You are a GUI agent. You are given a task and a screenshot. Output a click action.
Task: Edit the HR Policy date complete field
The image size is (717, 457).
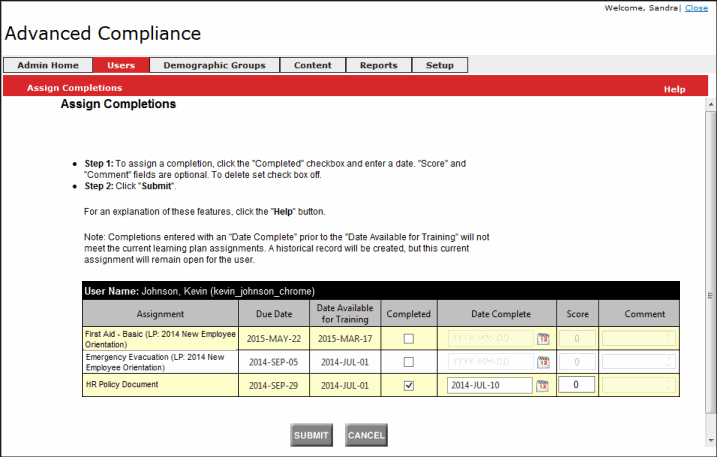tap(489, 385)
